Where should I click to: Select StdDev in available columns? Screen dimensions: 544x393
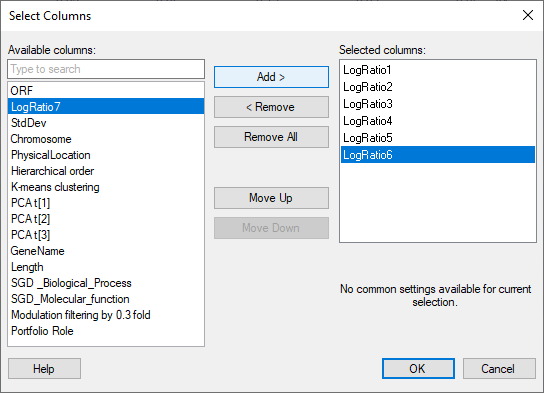pyautogui.click(x=106, y=123)
